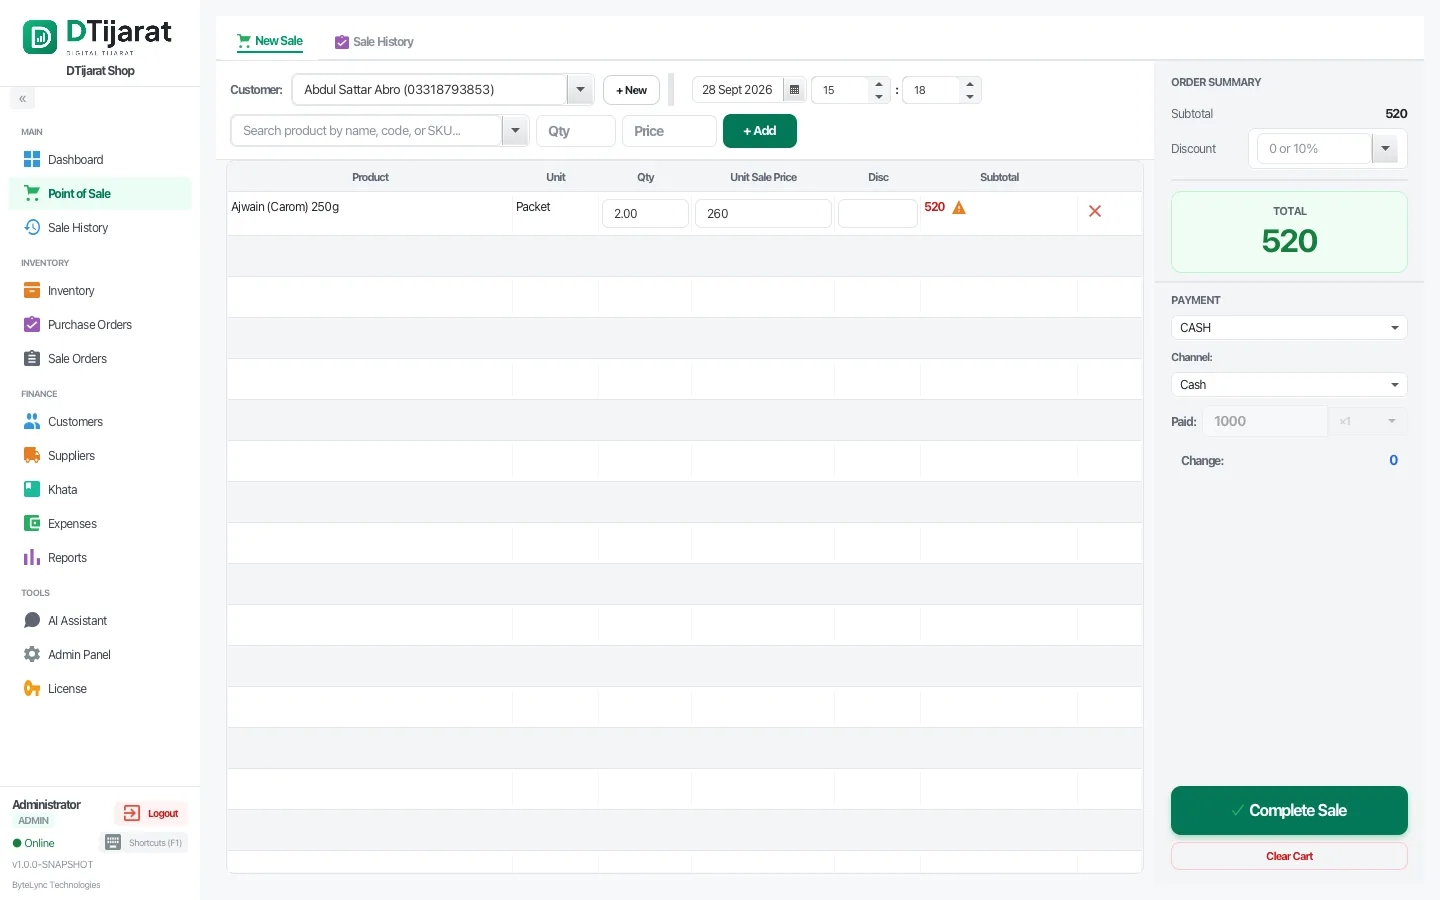The height and width of the screenshot is (900, 1440).
Task: Click the Khata ledger icon
Action: (32, 489)
